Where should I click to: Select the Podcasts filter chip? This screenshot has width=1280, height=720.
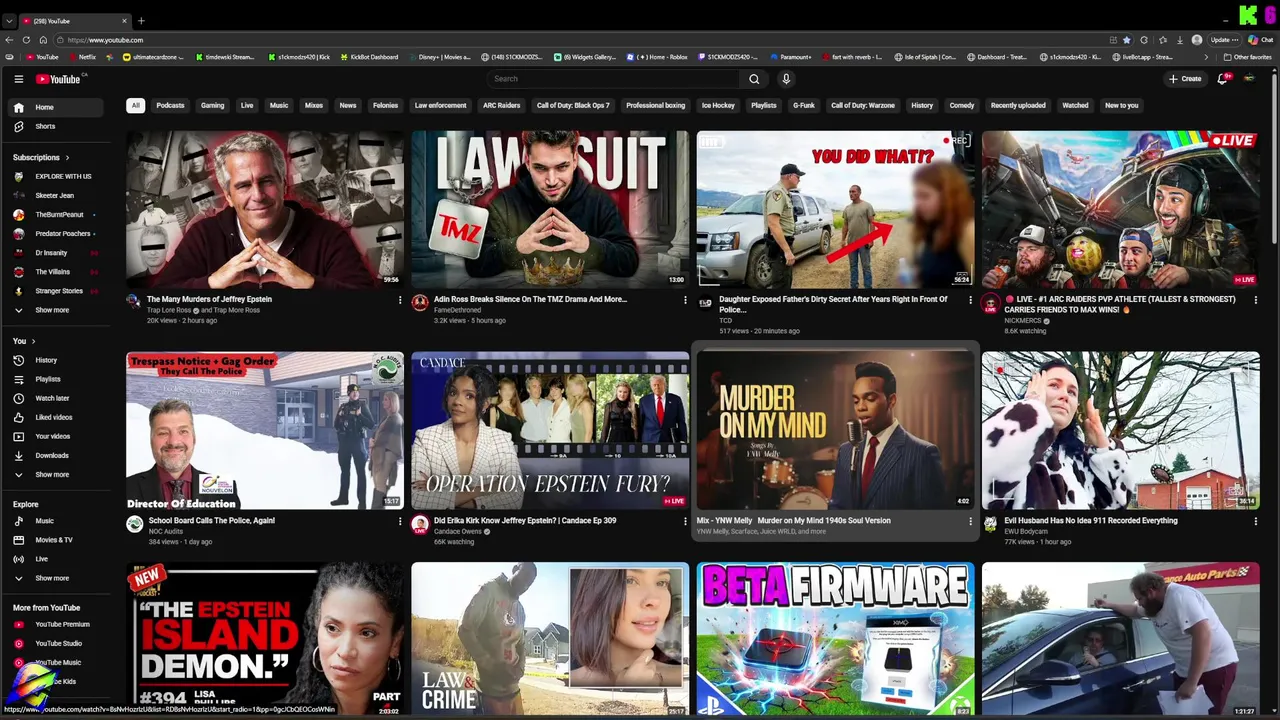tap(170, 105)
